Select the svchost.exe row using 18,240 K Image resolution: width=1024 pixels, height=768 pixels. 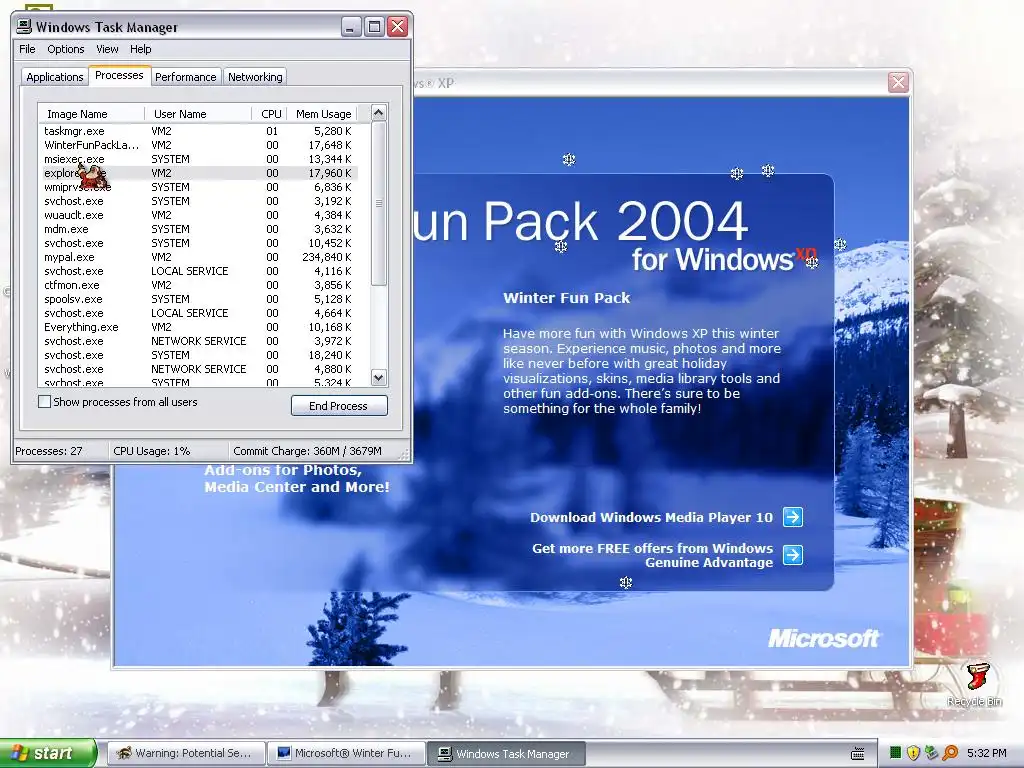click(x=199, y=355)
